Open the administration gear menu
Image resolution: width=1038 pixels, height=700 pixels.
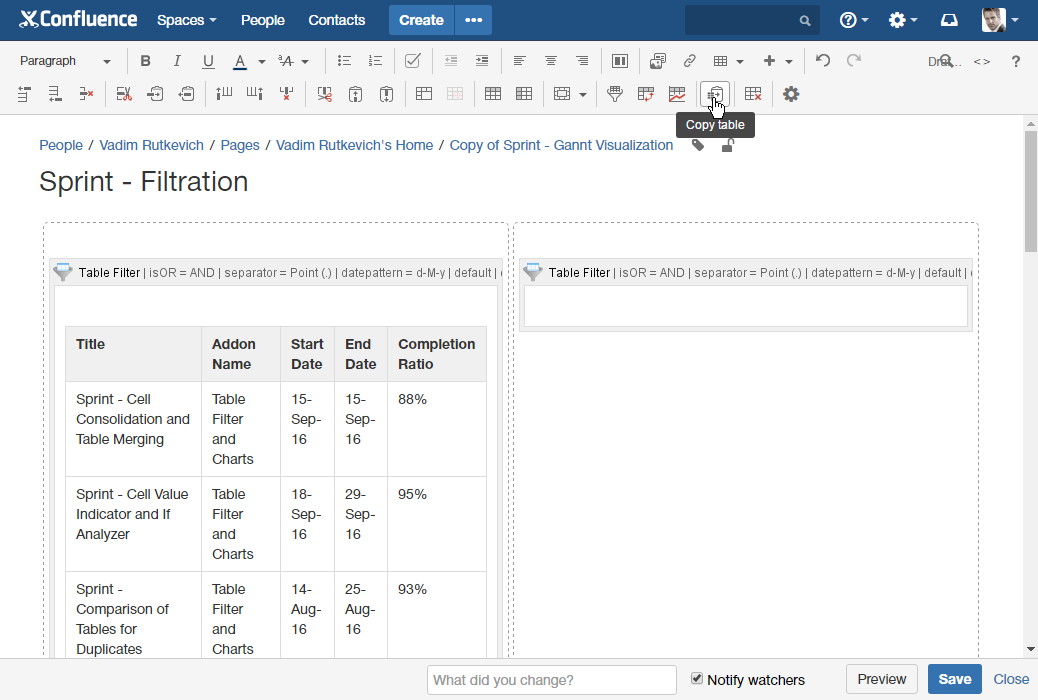(x=903, y=20)
